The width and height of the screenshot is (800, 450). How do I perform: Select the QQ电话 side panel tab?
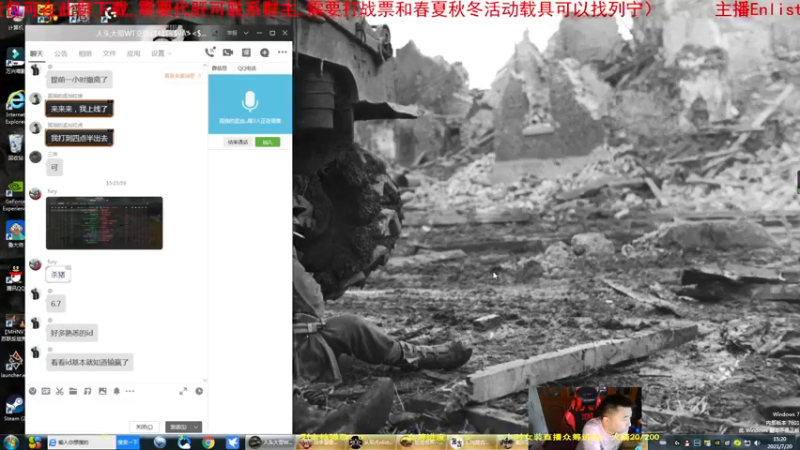pyautogui.click(x=247, y=68)
